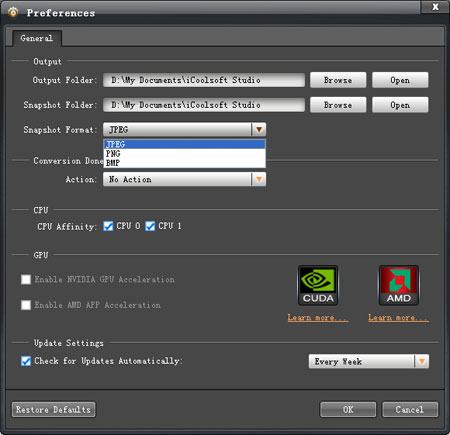This screenshot has width=450, height=435.
Task: Expand the Every Week update frequency dropdown
Action: click(x=369, y=361)
